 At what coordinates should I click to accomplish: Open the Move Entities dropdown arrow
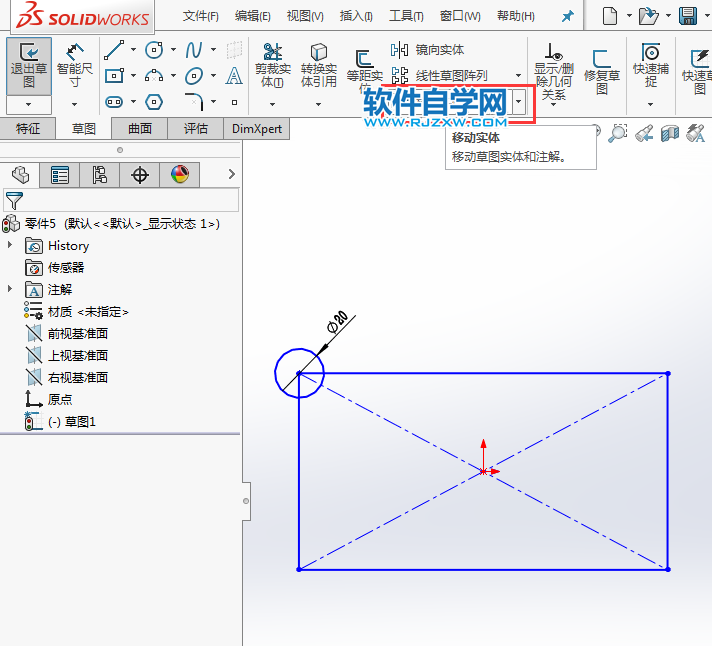click(518, 101)
